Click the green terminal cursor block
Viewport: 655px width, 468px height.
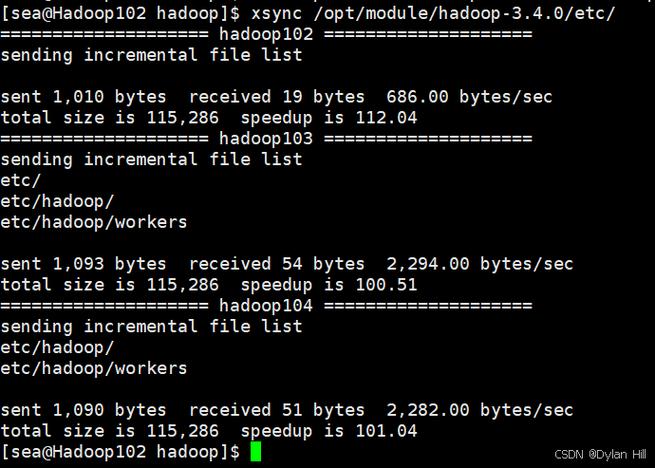point(255,452)
